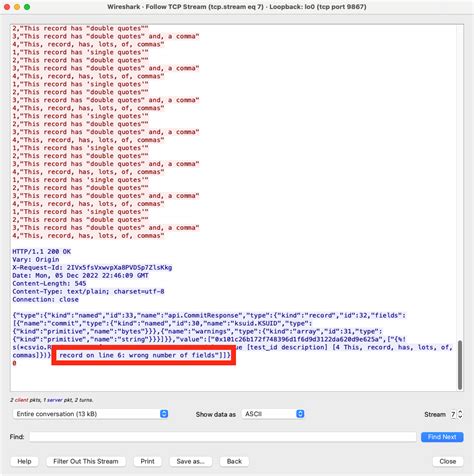Viewport: 474px width, 476px height.
Task: Click the yellow minimize window button
Action: click(17, 7)
